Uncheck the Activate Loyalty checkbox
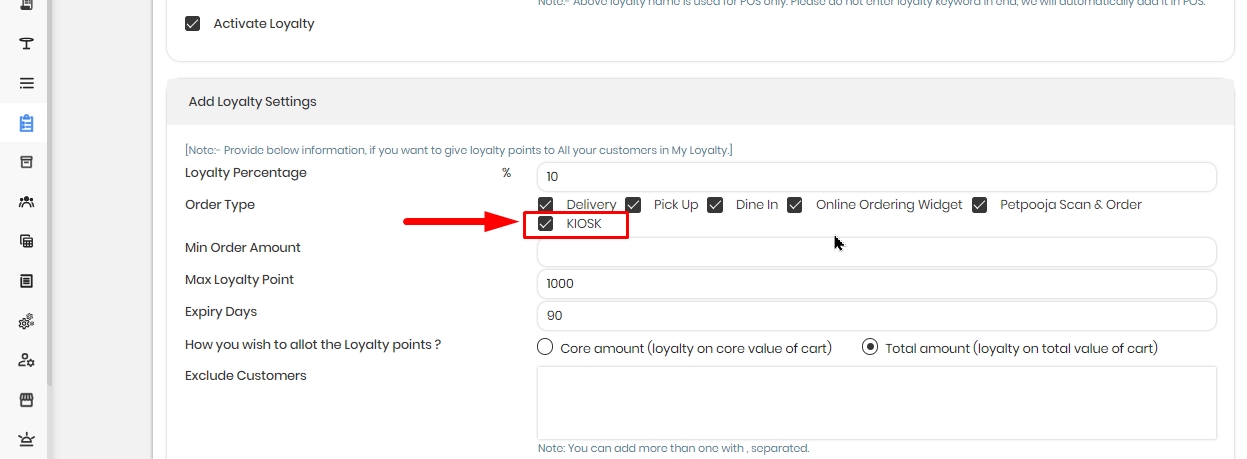The image size is (1247, 459). (193, 23)
